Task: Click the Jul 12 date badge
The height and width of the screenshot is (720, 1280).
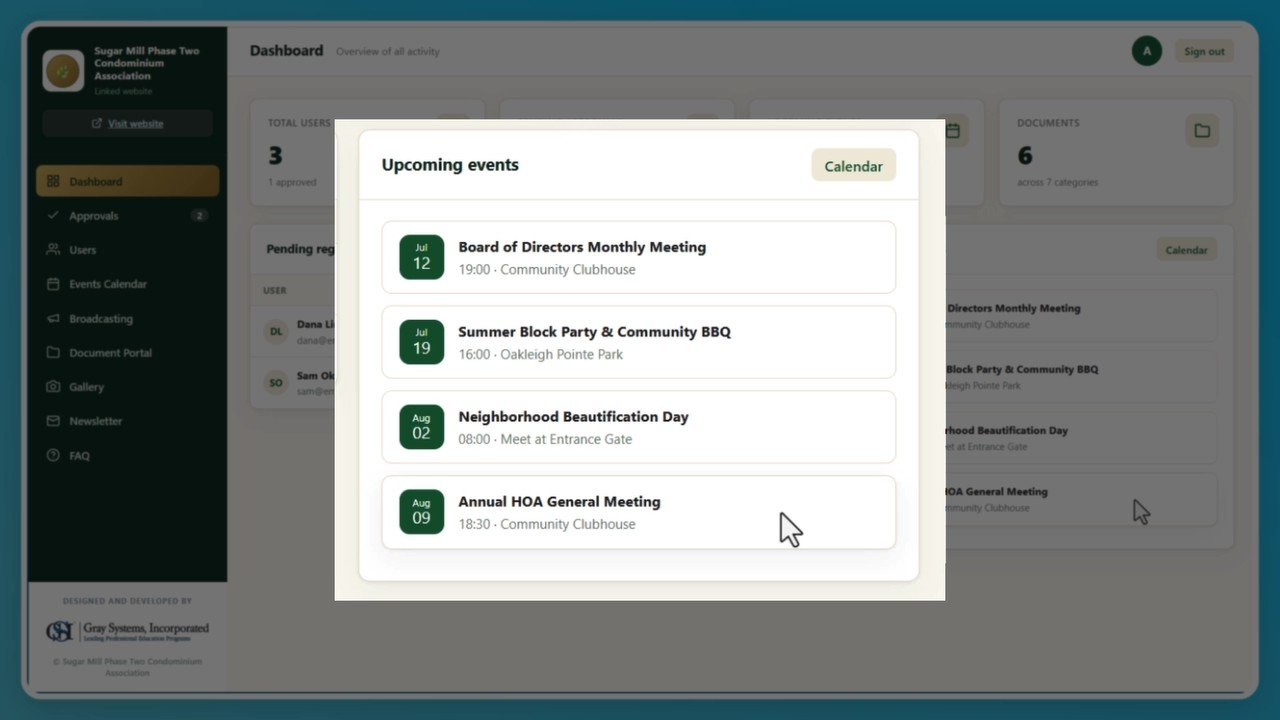Action: (421, 257)
